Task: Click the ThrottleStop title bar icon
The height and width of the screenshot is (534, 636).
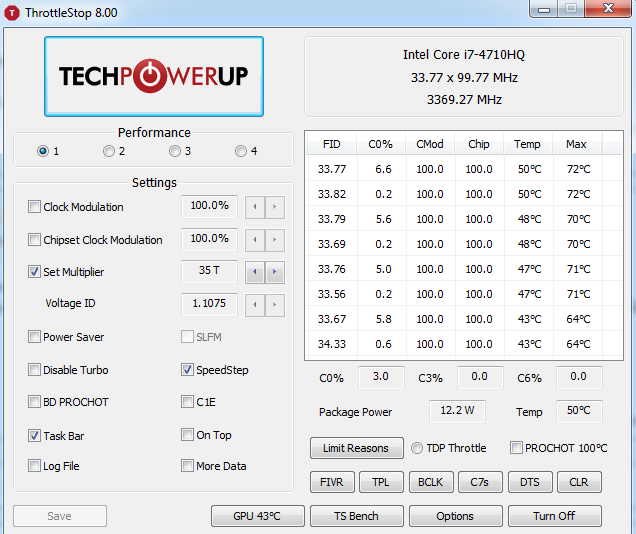Action: coord(12,13)
